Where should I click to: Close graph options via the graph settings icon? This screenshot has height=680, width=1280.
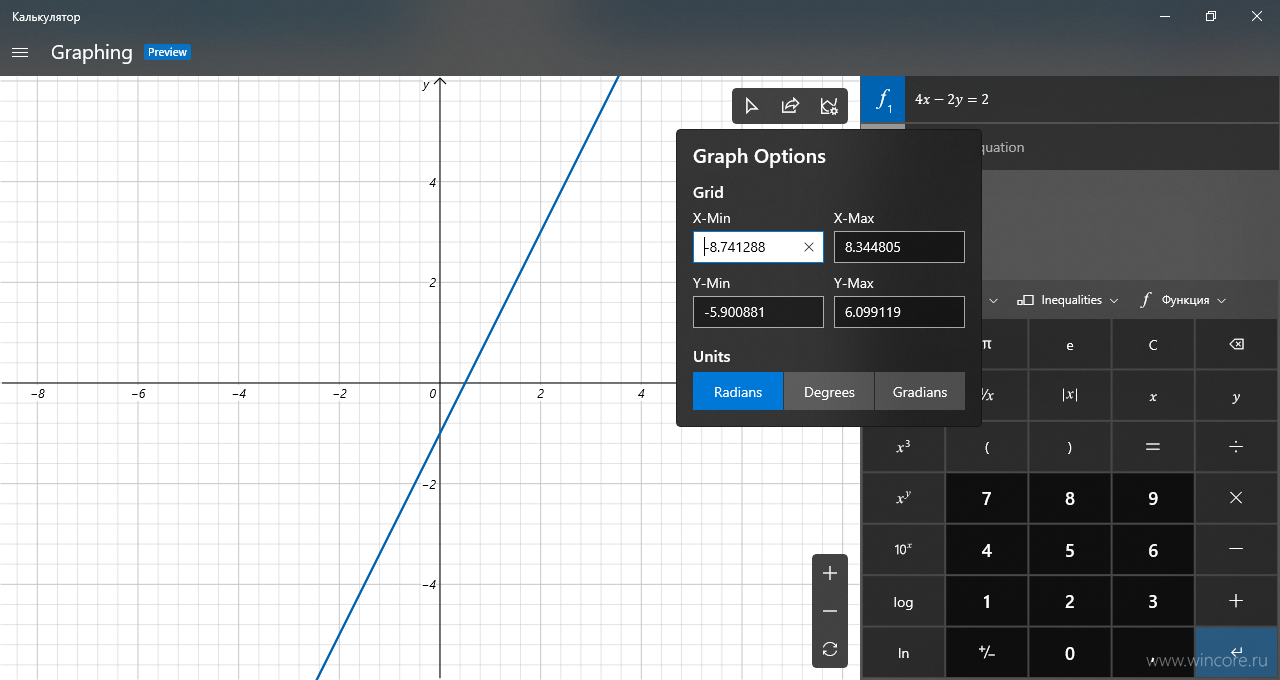tap(828, 106)
